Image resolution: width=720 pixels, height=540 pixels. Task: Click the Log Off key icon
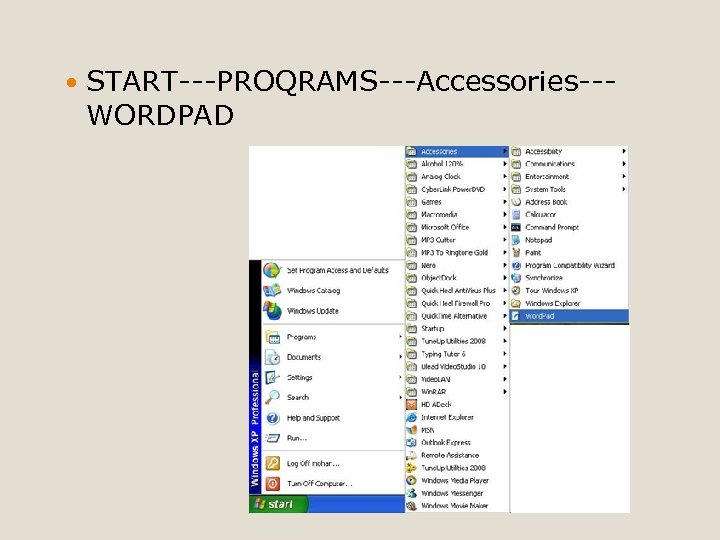tap(273, 463)
